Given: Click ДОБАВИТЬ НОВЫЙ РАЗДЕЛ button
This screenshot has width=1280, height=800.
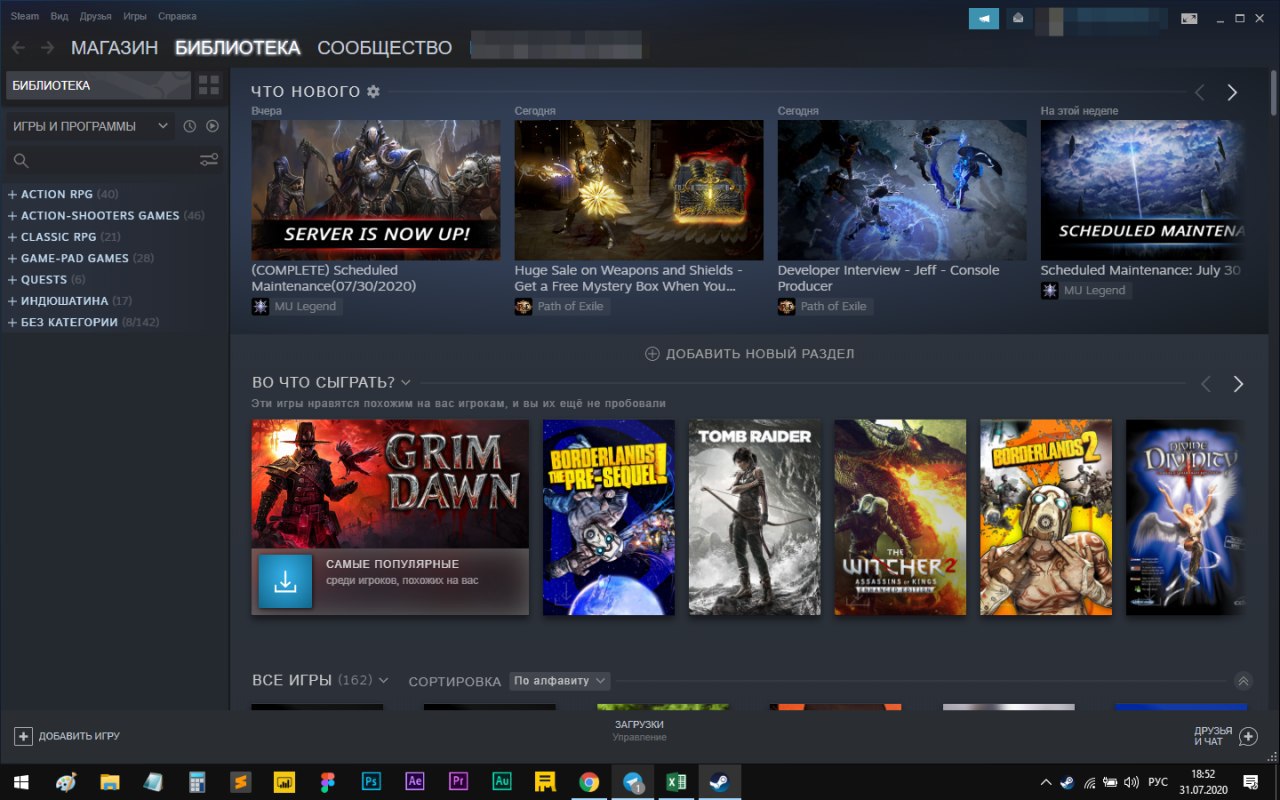Looking at the screenshot, I should (x=749, y=354).
